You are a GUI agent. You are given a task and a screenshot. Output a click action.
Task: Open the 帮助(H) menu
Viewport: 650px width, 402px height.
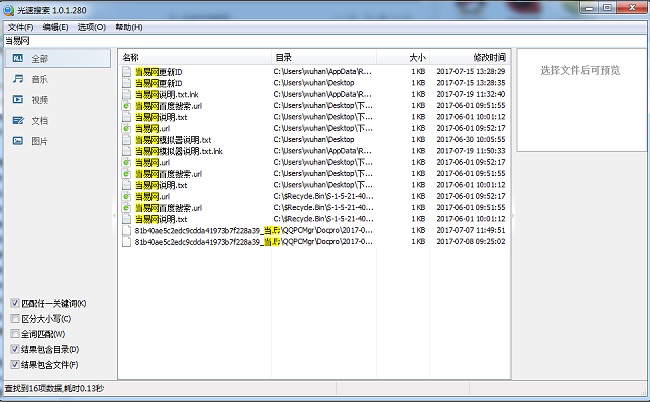coord(129,27)
